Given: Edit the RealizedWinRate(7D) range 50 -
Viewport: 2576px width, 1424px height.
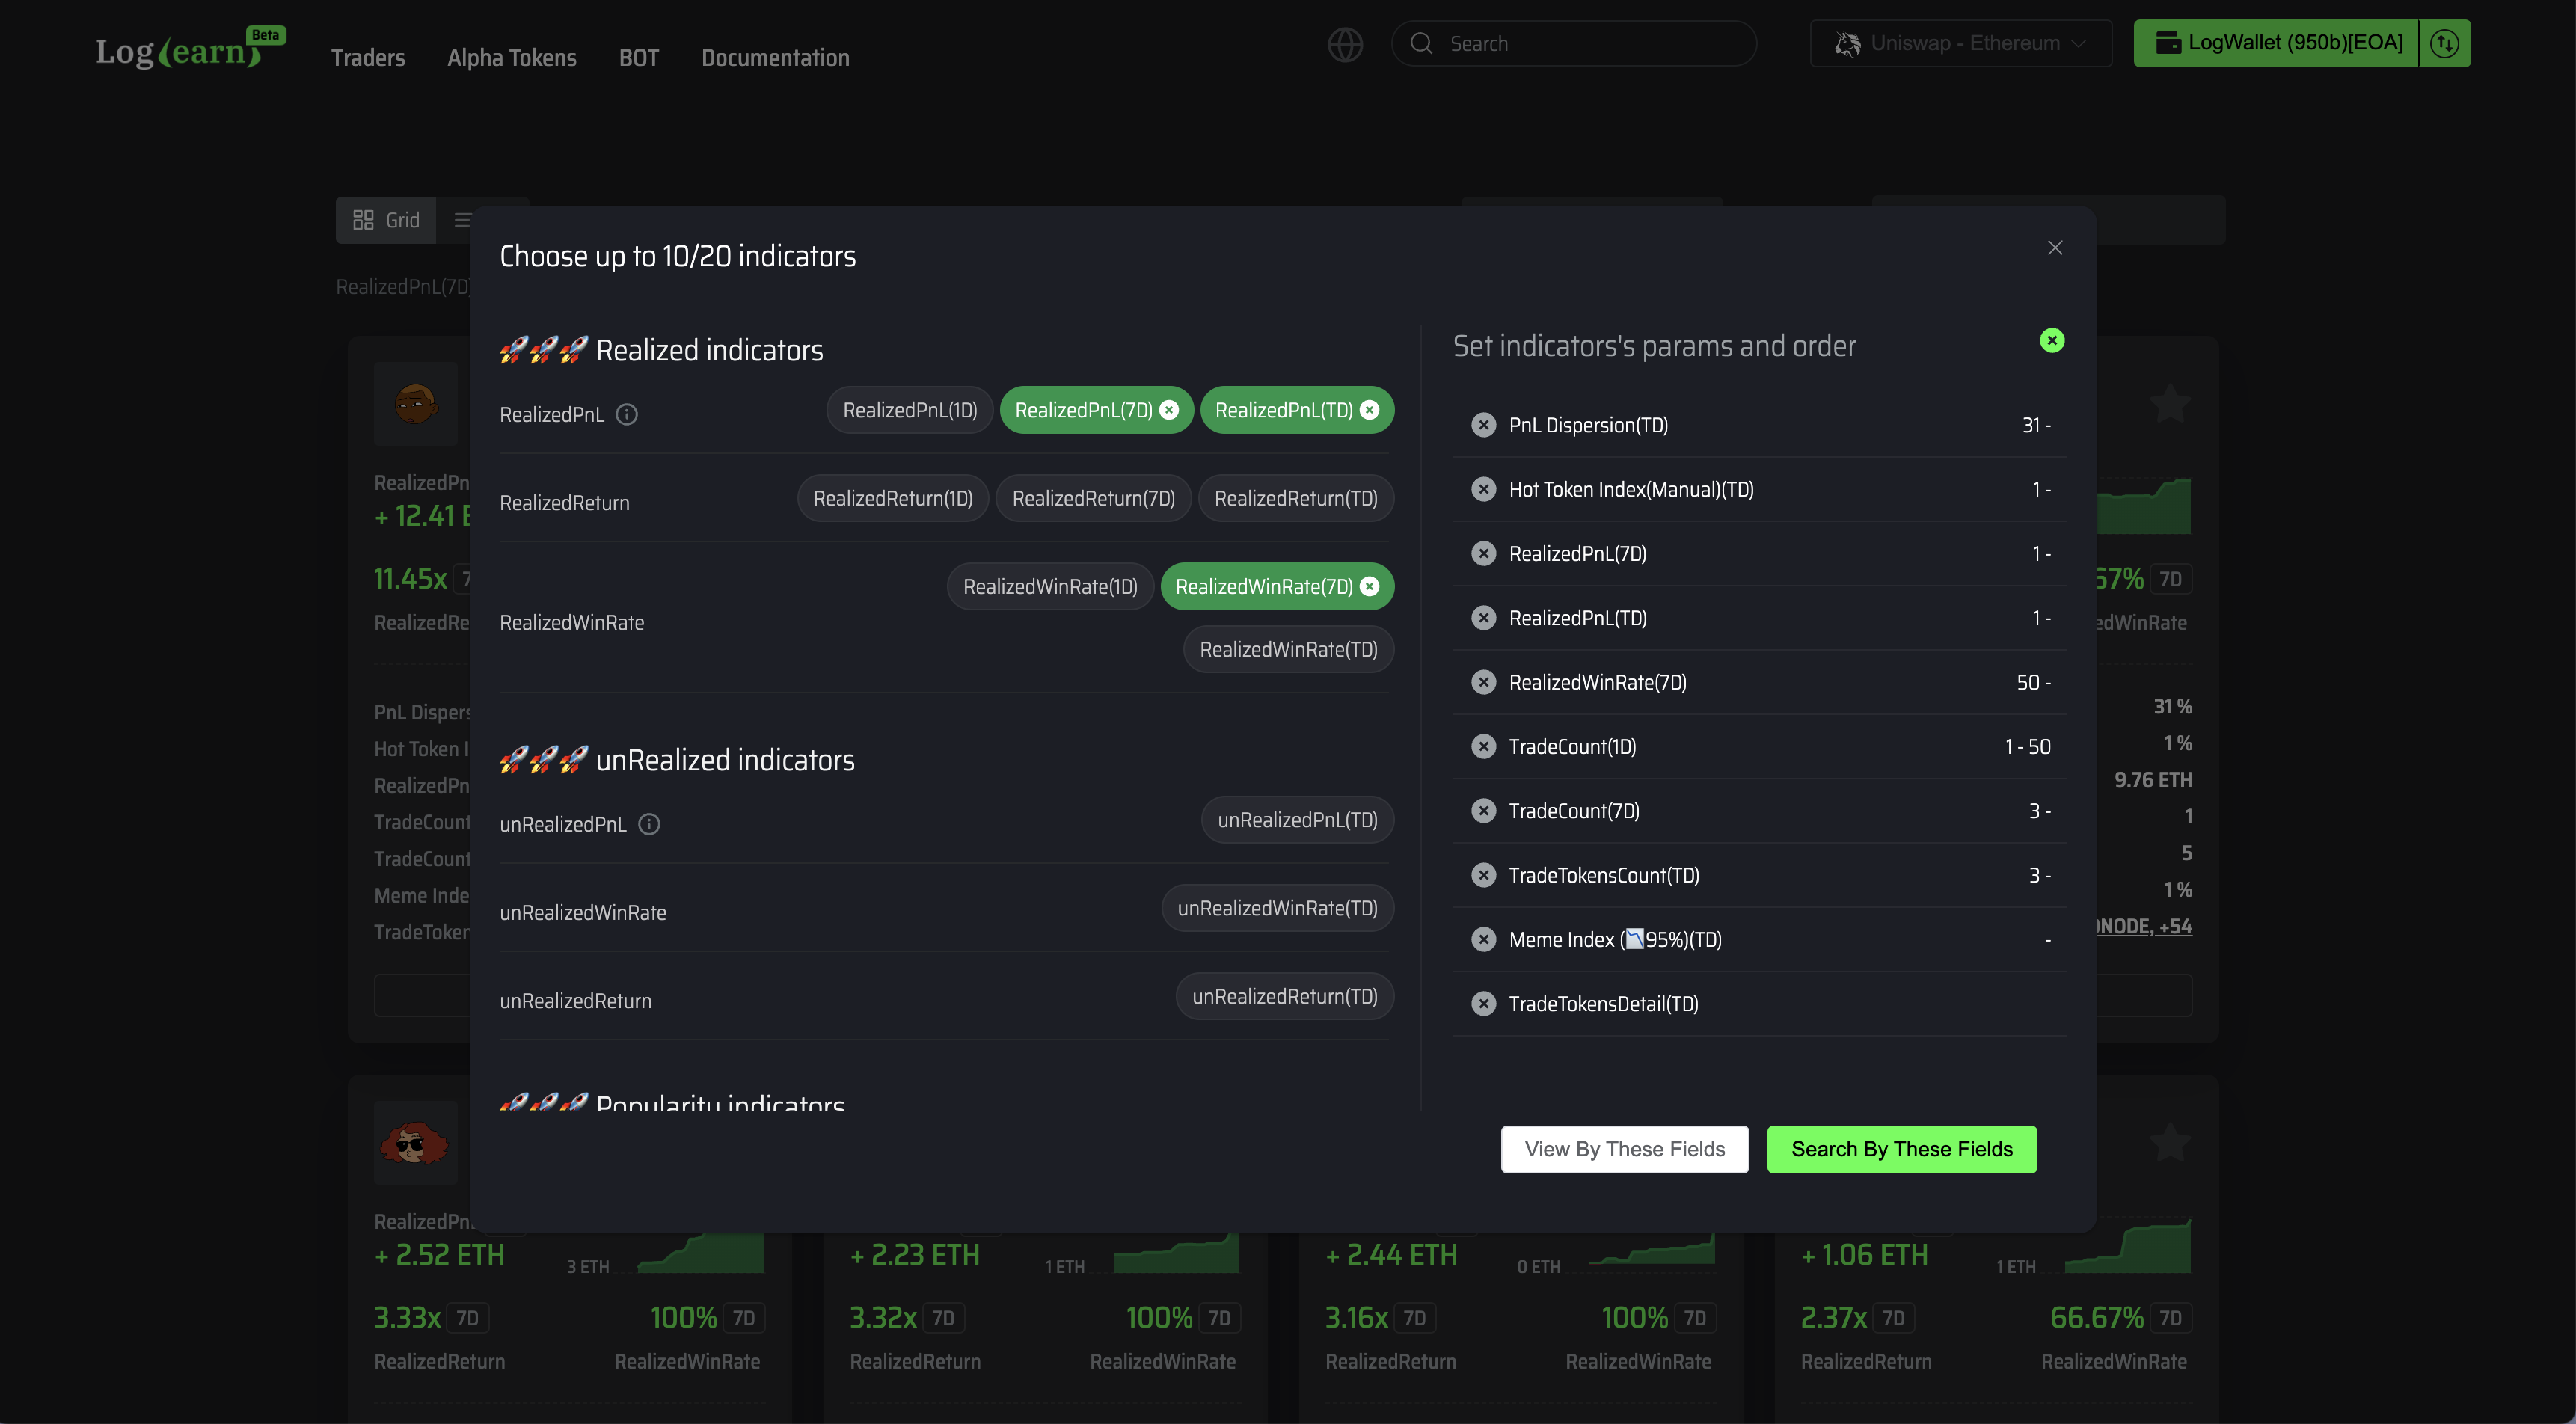Looking at the screenshot, I should point(2034,682).
